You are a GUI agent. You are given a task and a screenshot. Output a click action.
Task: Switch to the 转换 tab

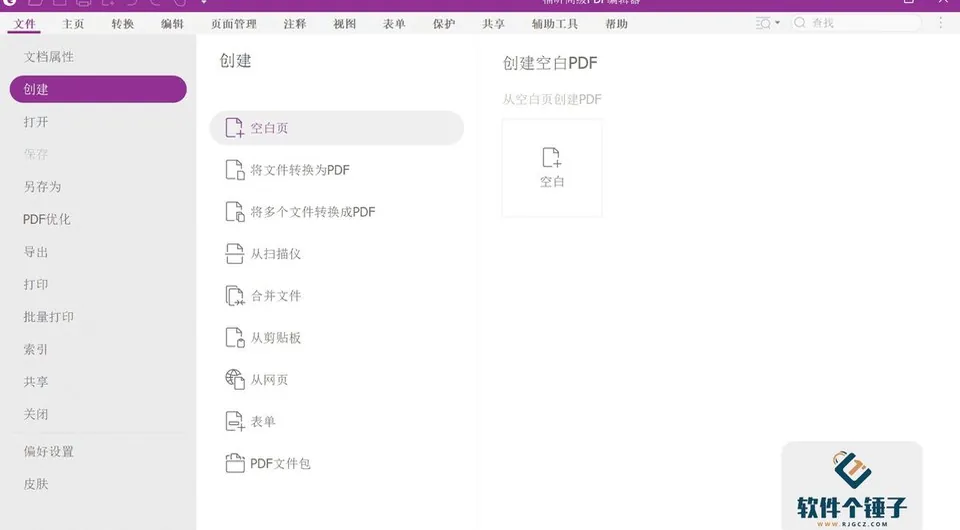click(x=122, y=24)
